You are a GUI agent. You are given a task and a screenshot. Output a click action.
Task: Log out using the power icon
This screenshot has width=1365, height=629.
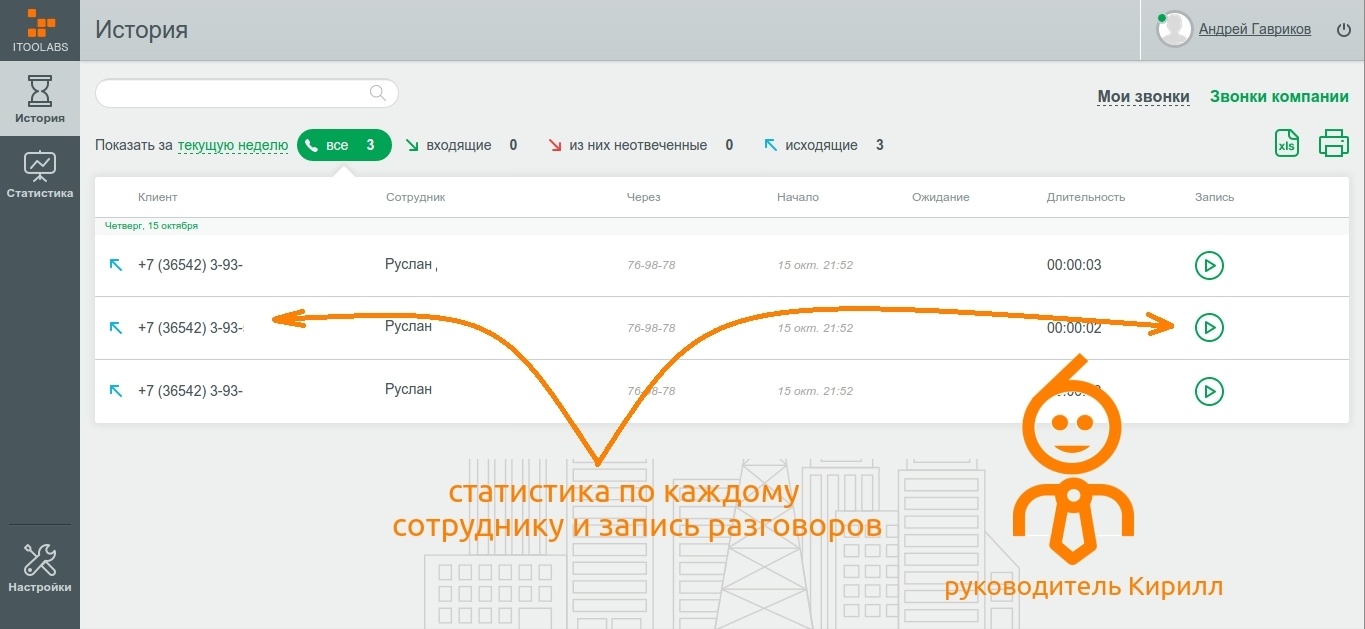coord(1343,29)
